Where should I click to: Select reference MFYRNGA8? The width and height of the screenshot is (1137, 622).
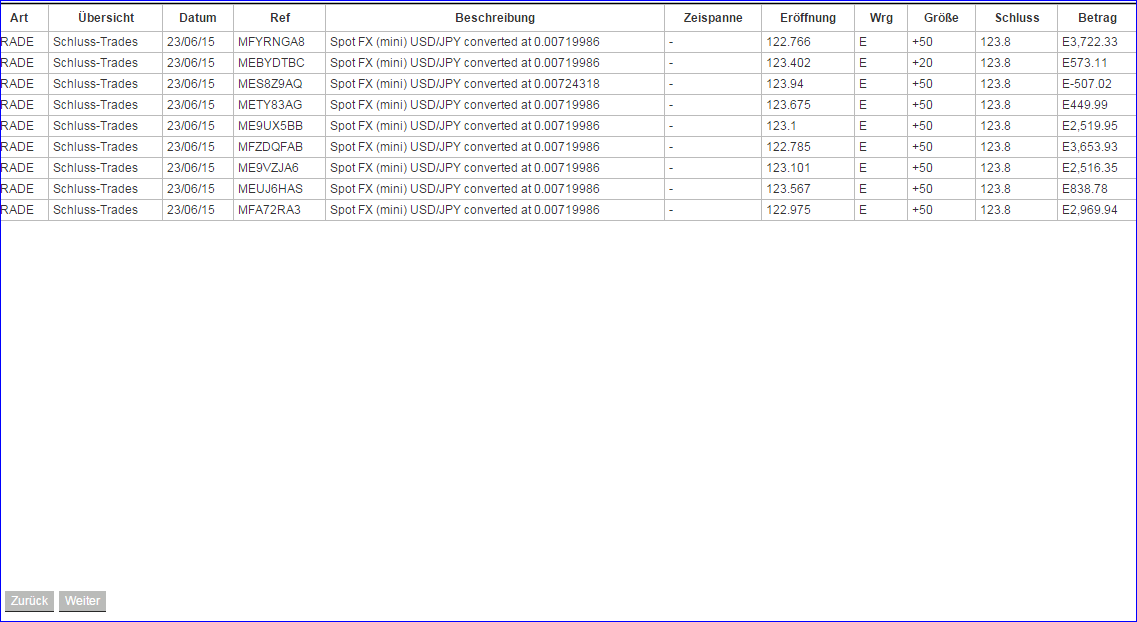click(x=271, y=42)
